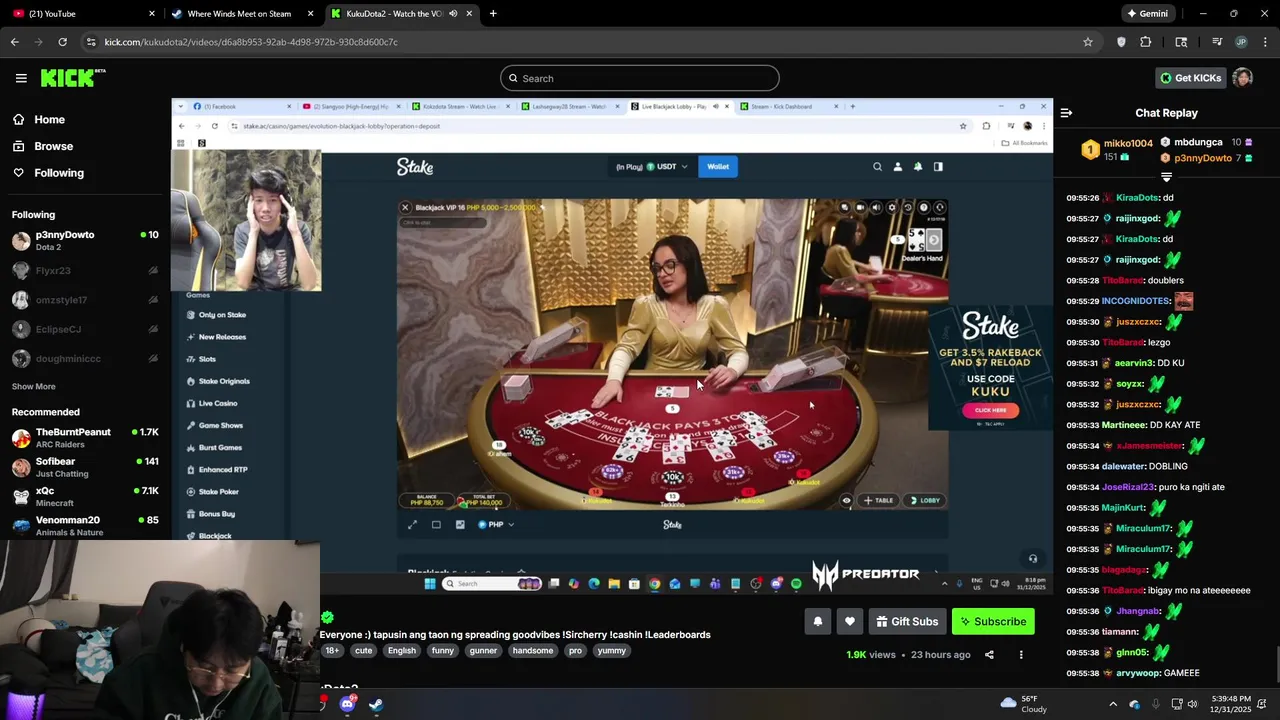Collapse the Chat Replay panel
This screenshot has width=1280, height=720.
click(1066, 113)
